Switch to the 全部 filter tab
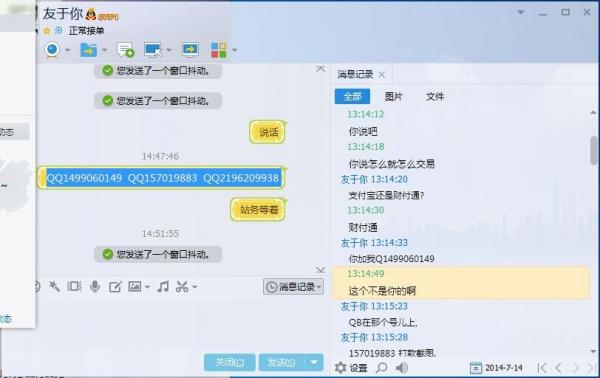 [x=352, y=96]
